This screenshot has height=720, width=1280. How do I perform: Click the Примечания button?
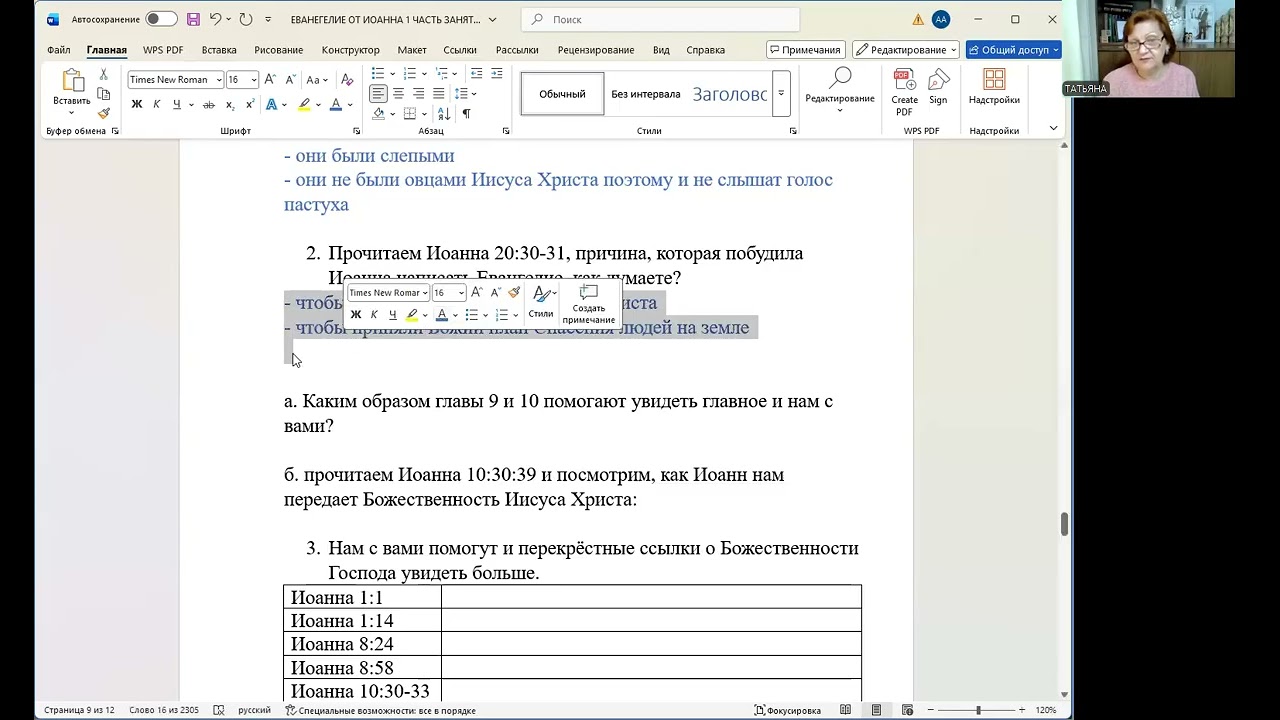(x=805, y=50)
